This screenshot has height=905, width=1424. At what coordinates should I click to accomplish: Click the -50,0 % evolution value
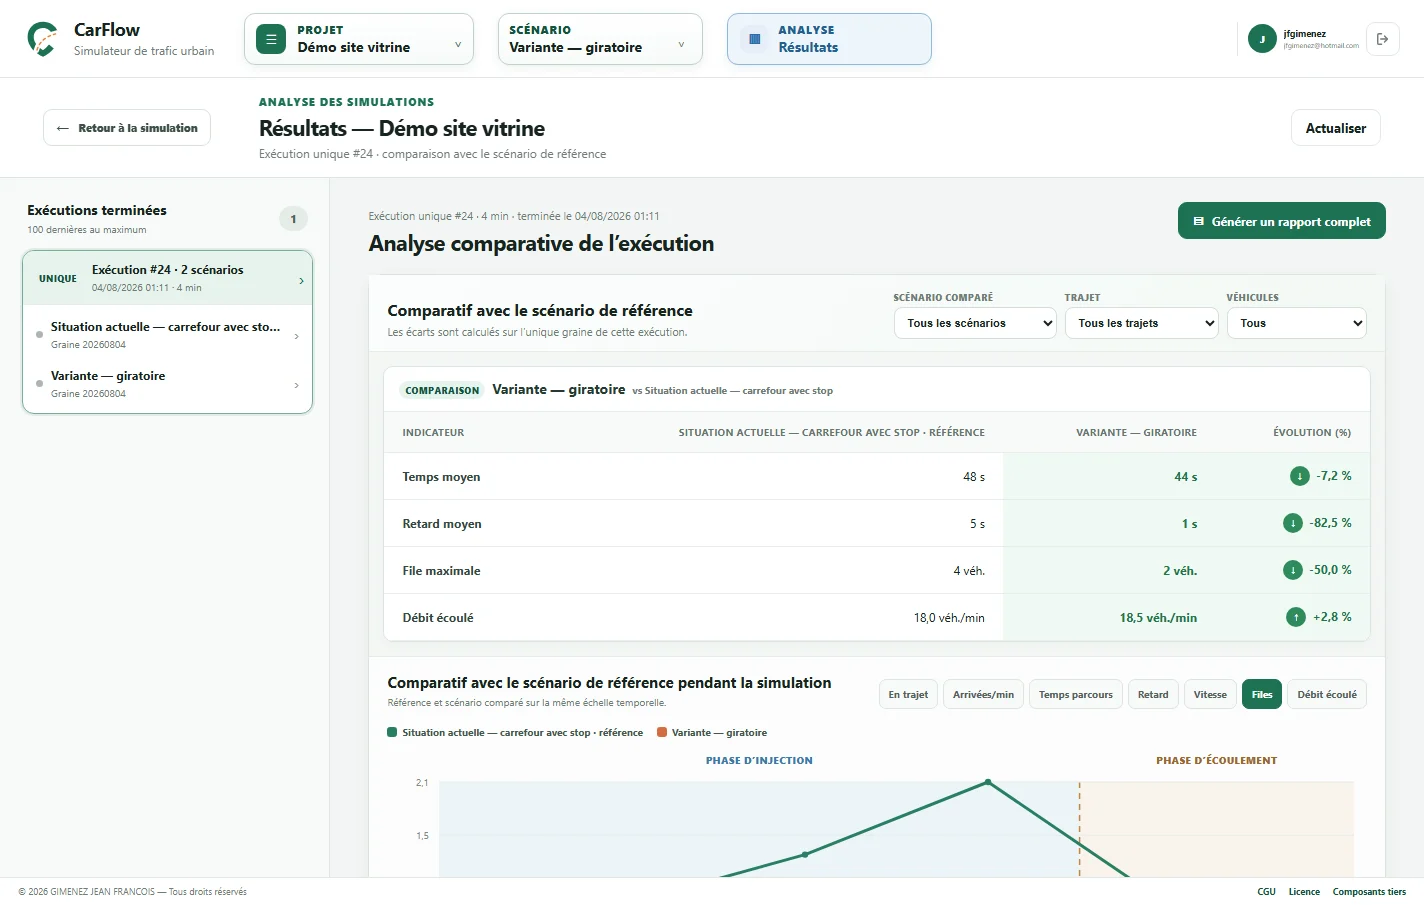point(1330,570)
